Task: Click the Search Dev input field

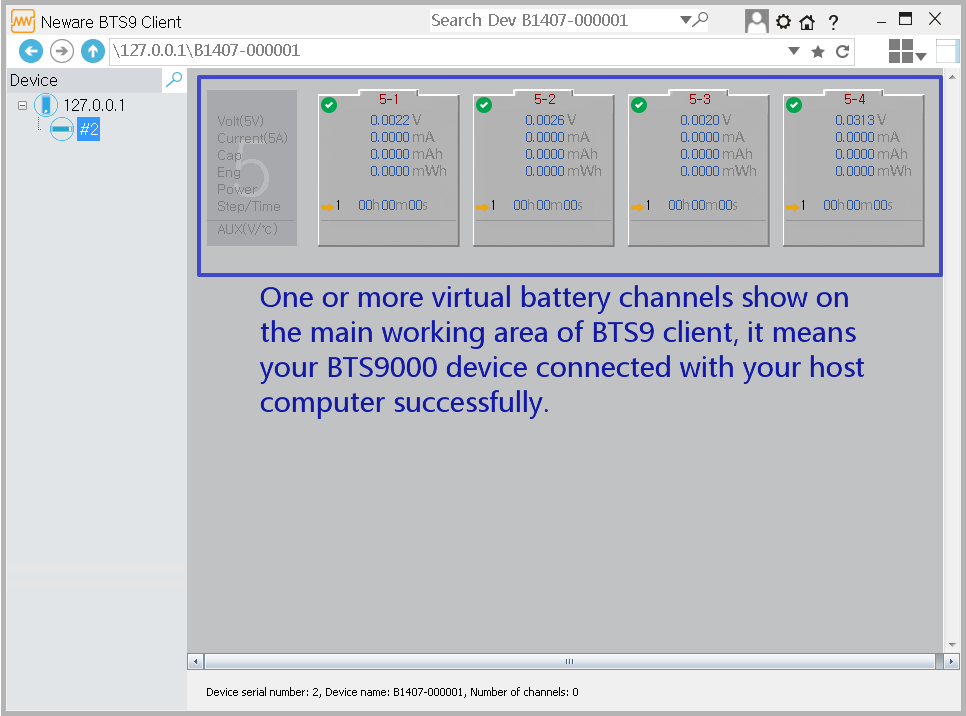Action: point(554,20)
